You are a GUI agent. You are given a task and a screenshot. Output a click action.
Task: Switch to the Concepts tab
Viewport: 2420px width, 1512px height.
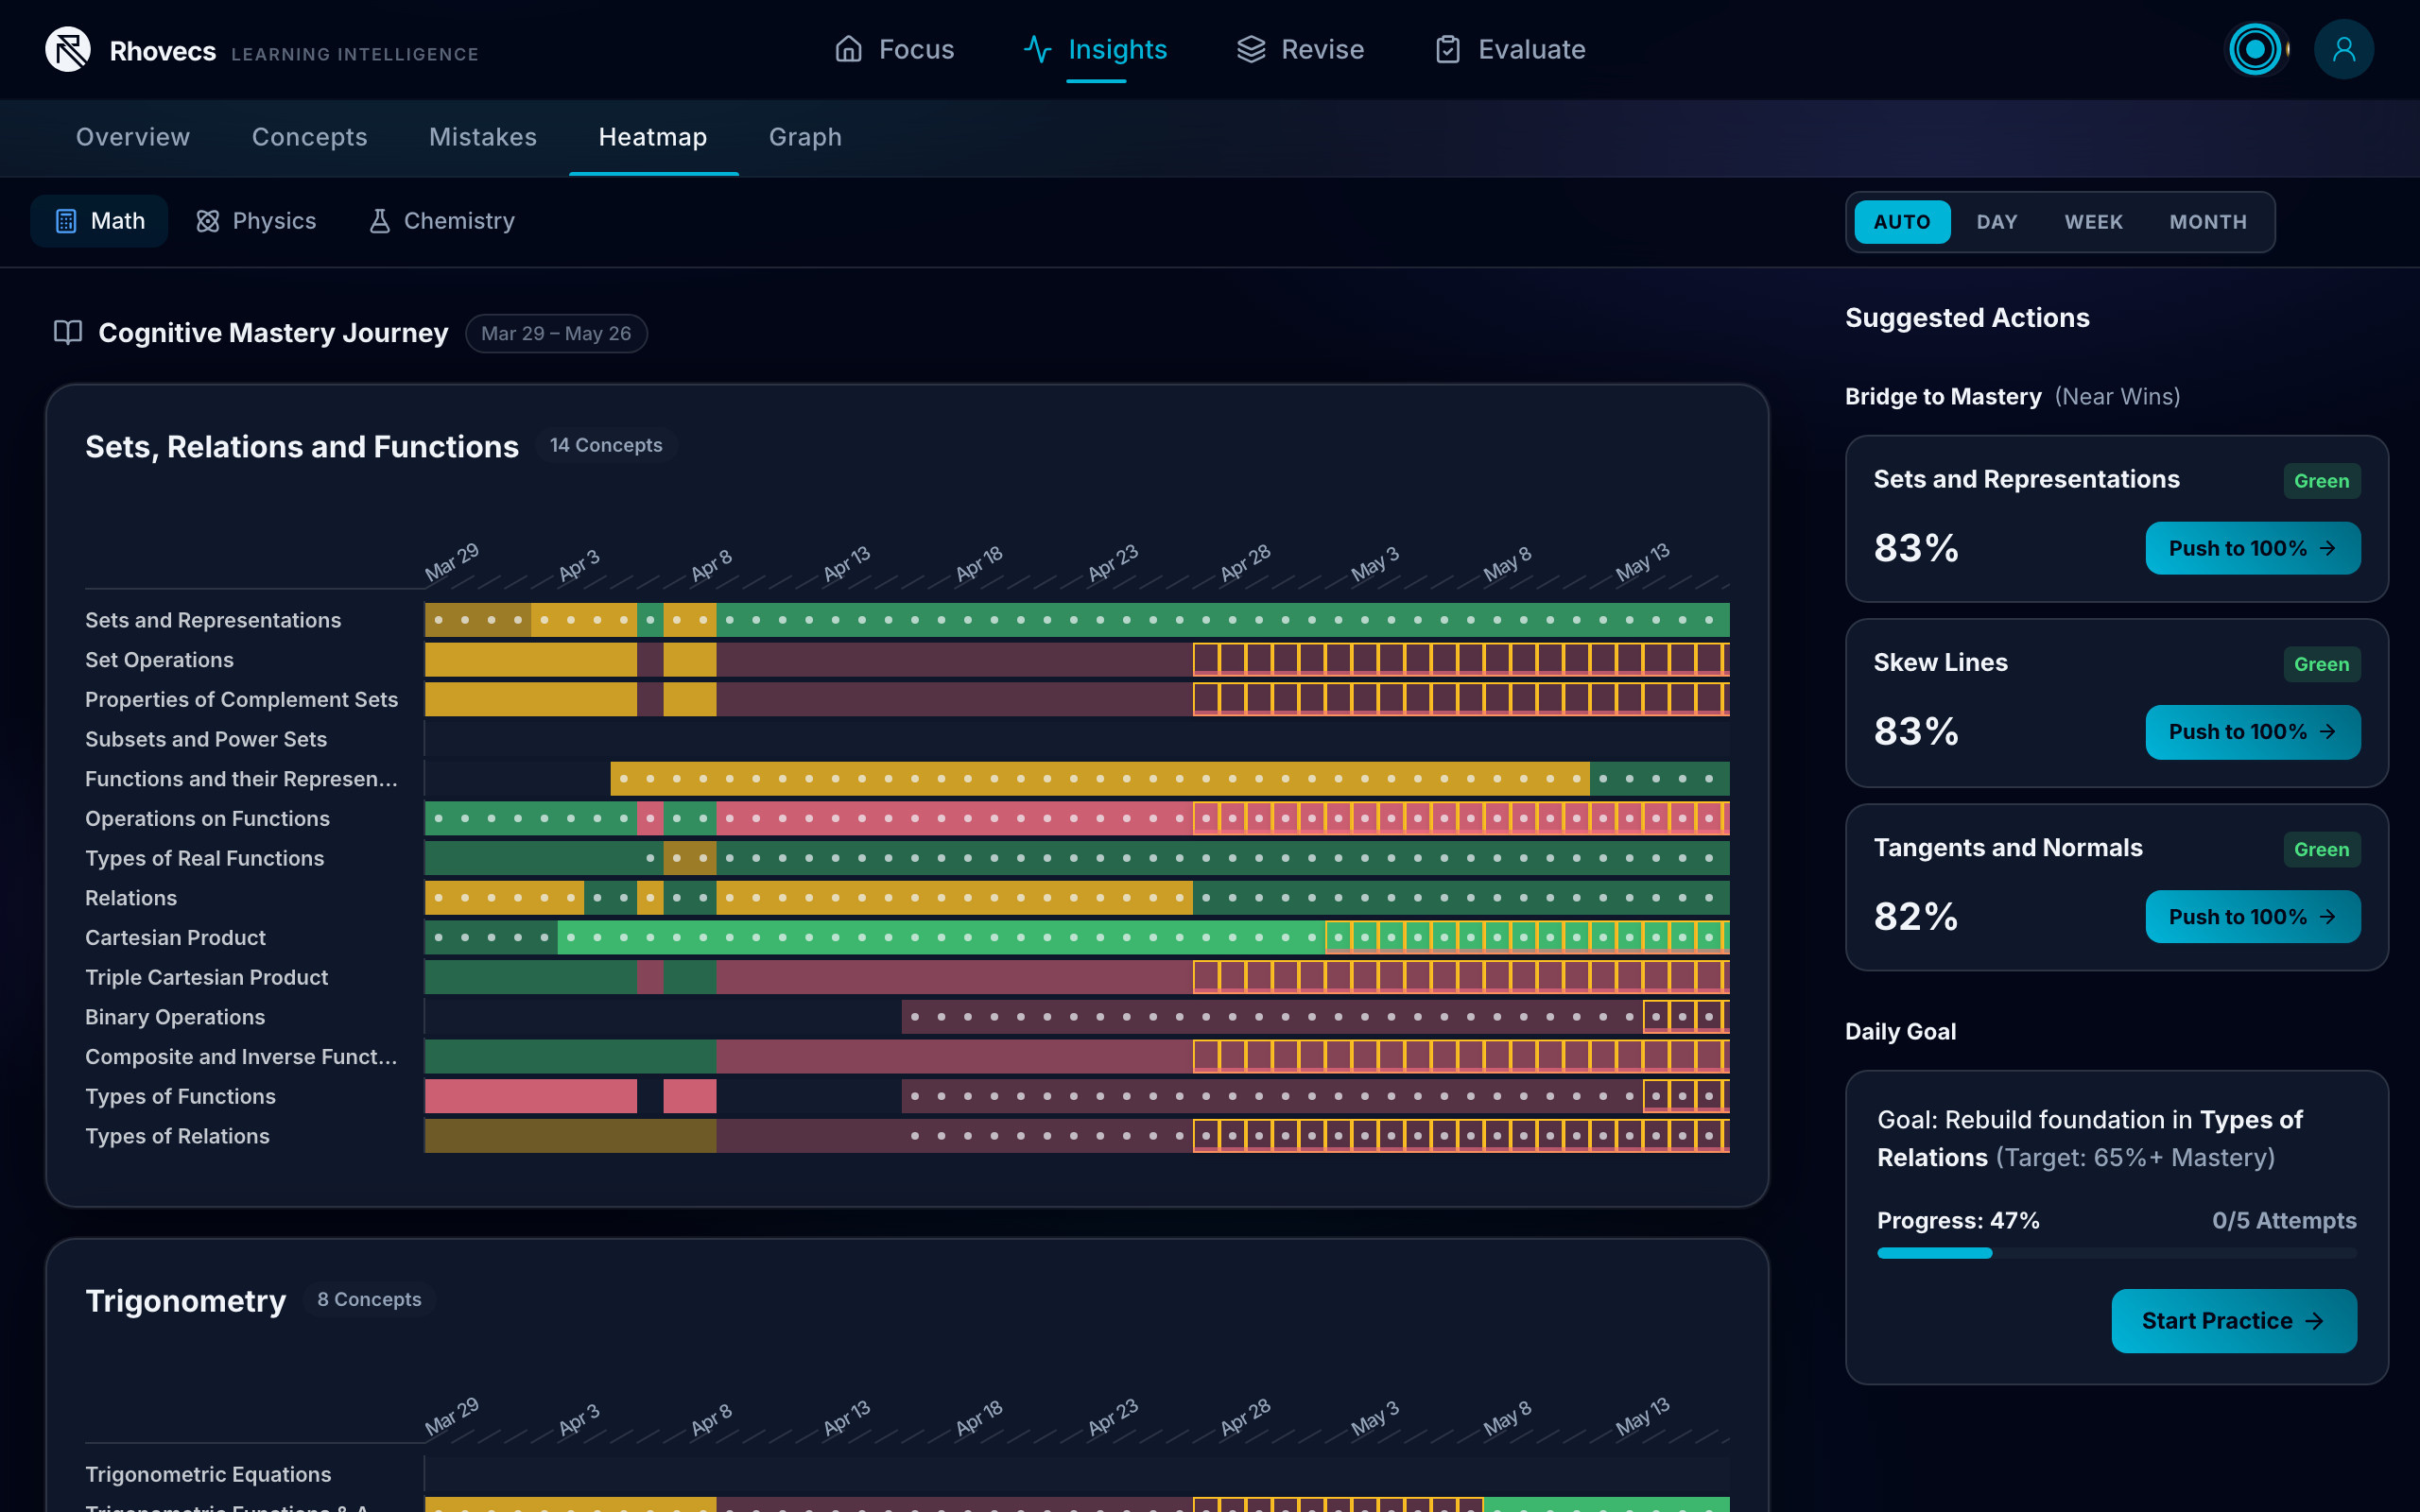coord(309,137)
